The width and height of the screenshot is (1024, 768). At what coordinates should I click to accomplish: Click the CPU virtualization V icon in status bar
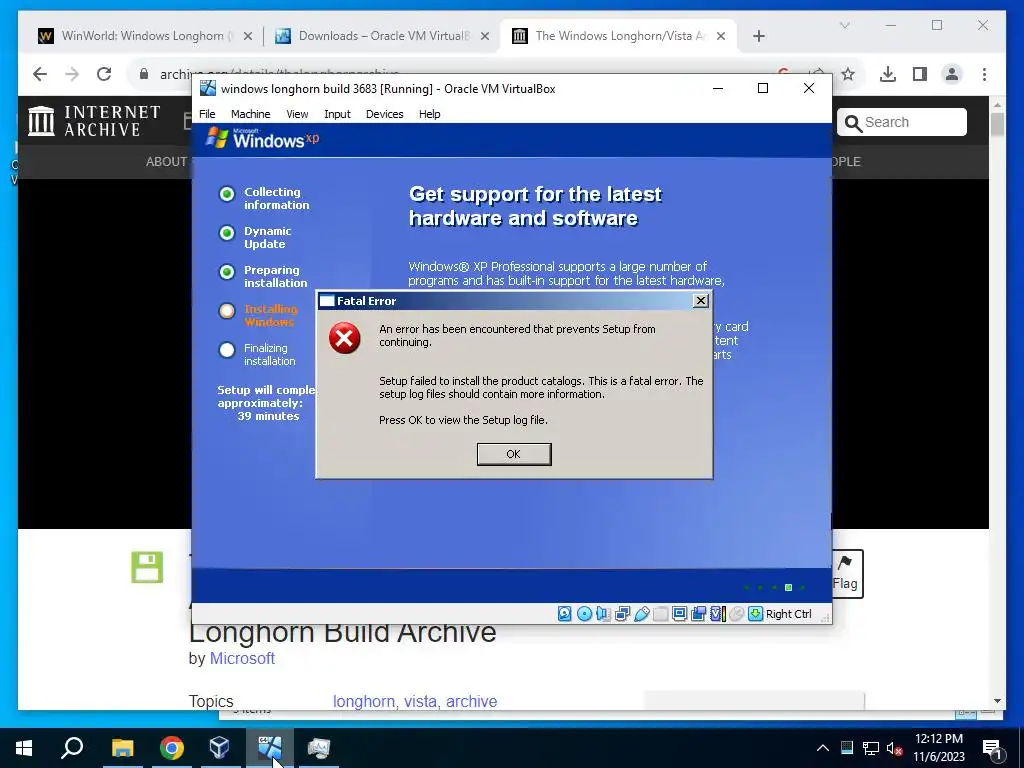[718, 614]
